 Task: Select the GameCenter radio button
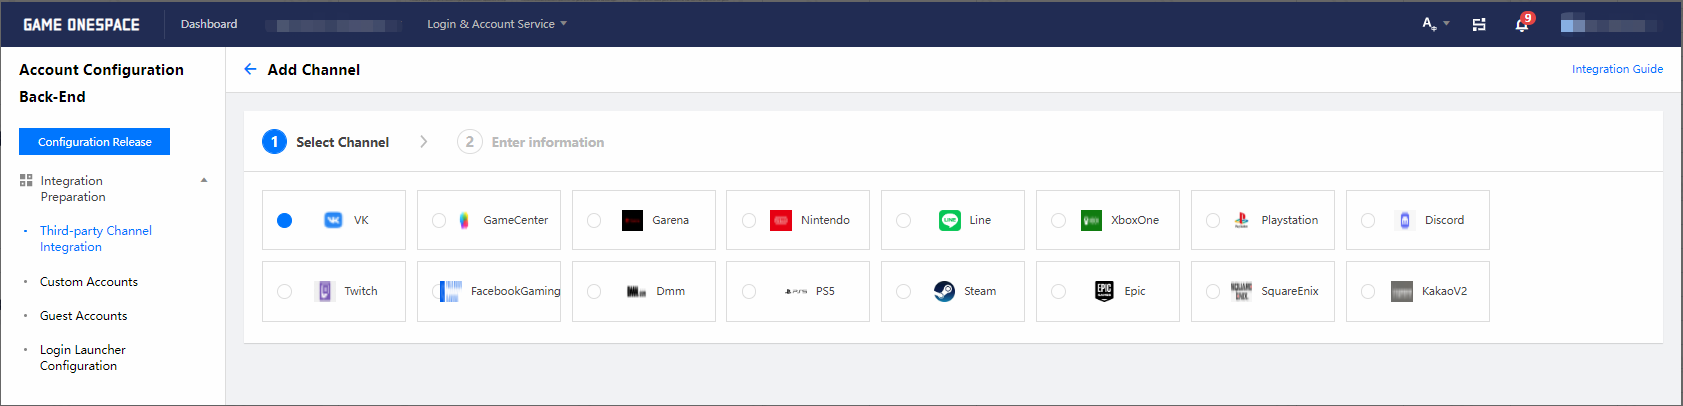click(439, 220)
